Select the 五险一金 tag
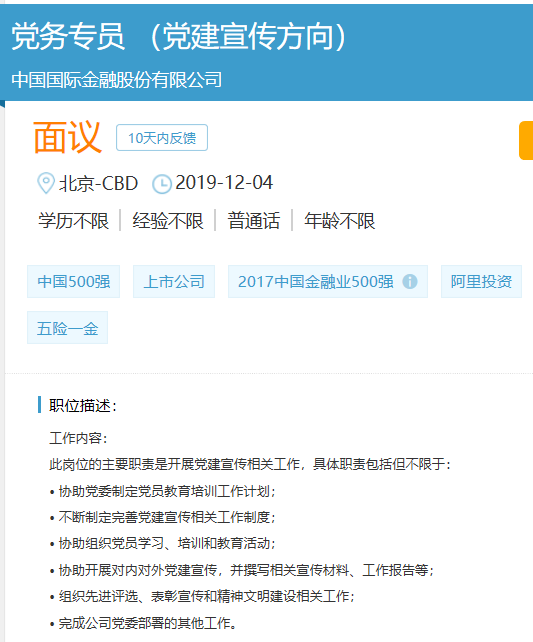Screen dimensions: 533x642 click(x=68, y=328)
